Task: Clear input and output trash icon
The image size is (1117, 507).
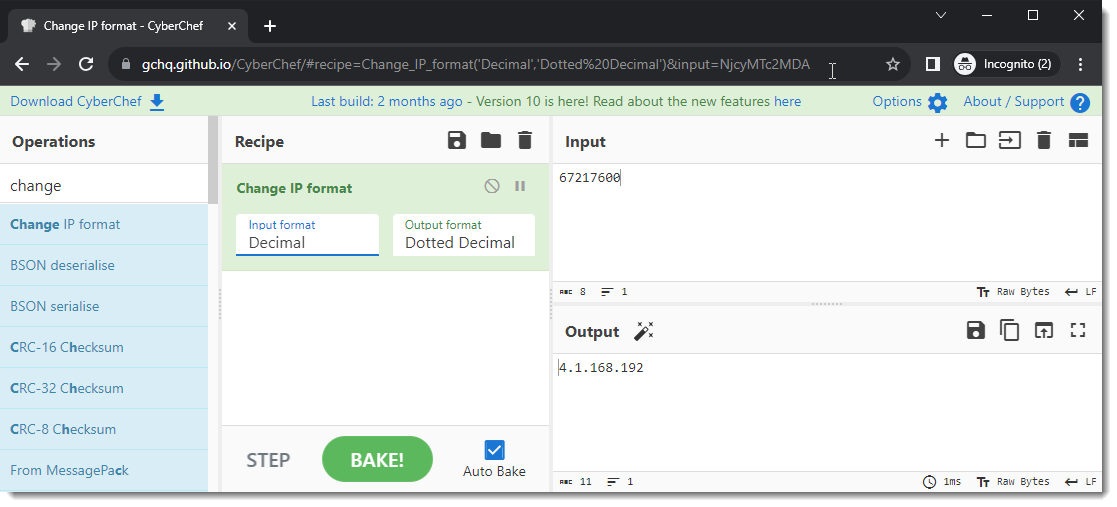Action: pyautogui.click(x=1044, y=140)
